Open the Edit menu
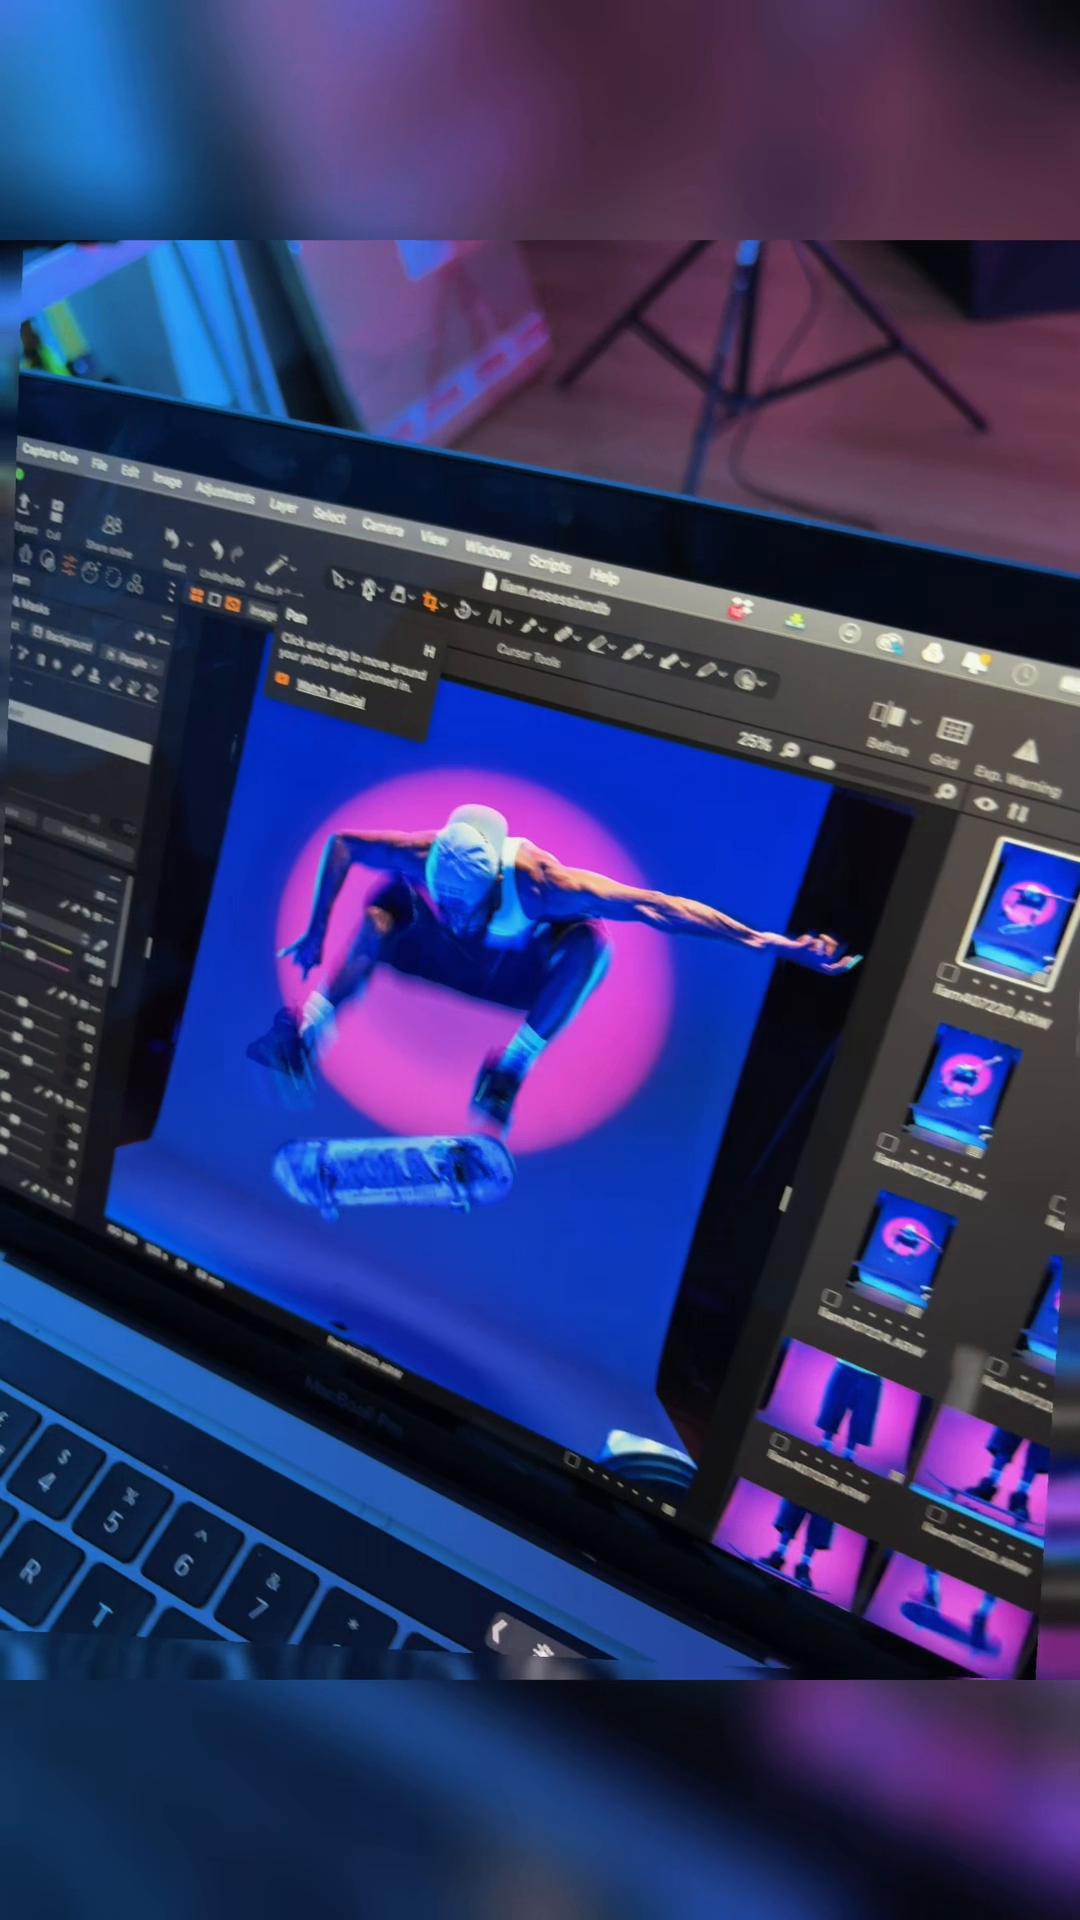Screen dimensions: 1080x1920 (x=130, y=471)
